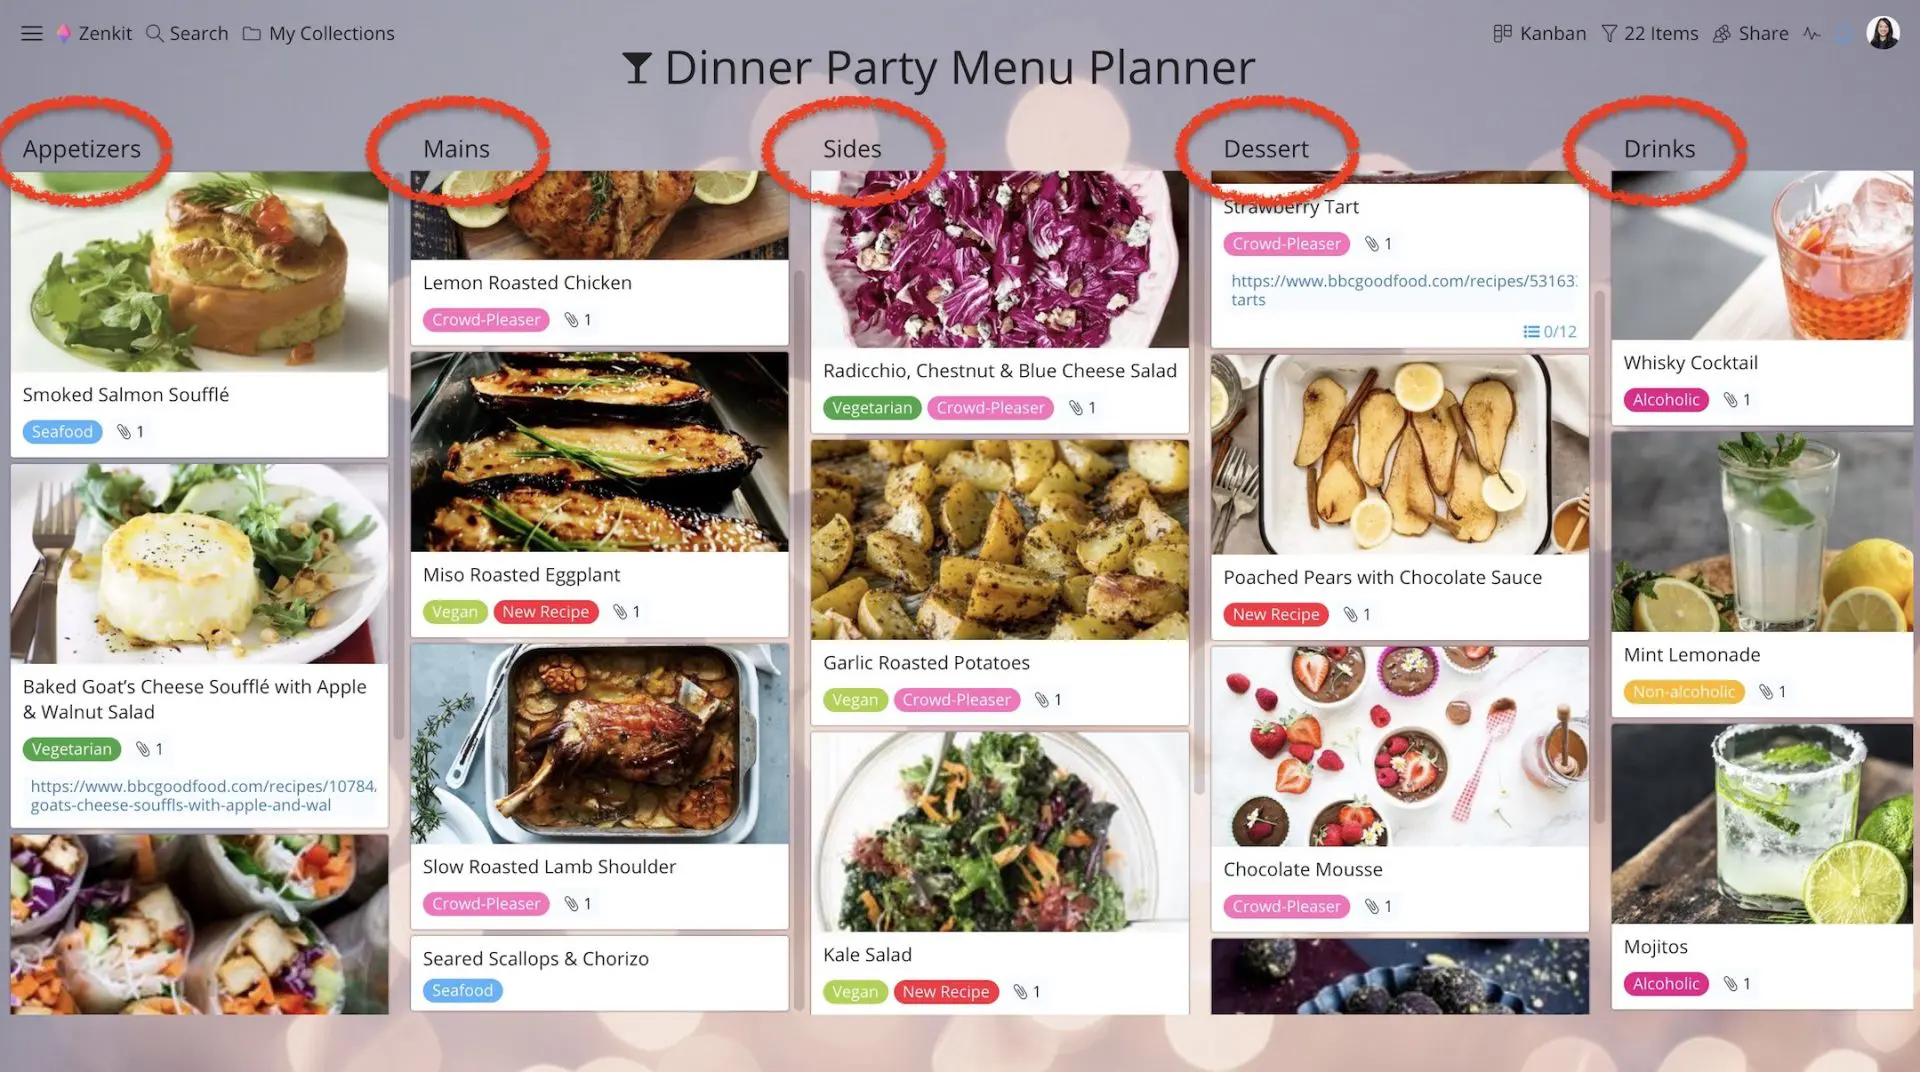1920x1072 pixels.
Task: Open the activity pulse icon
Action: tap(1812, 33)
